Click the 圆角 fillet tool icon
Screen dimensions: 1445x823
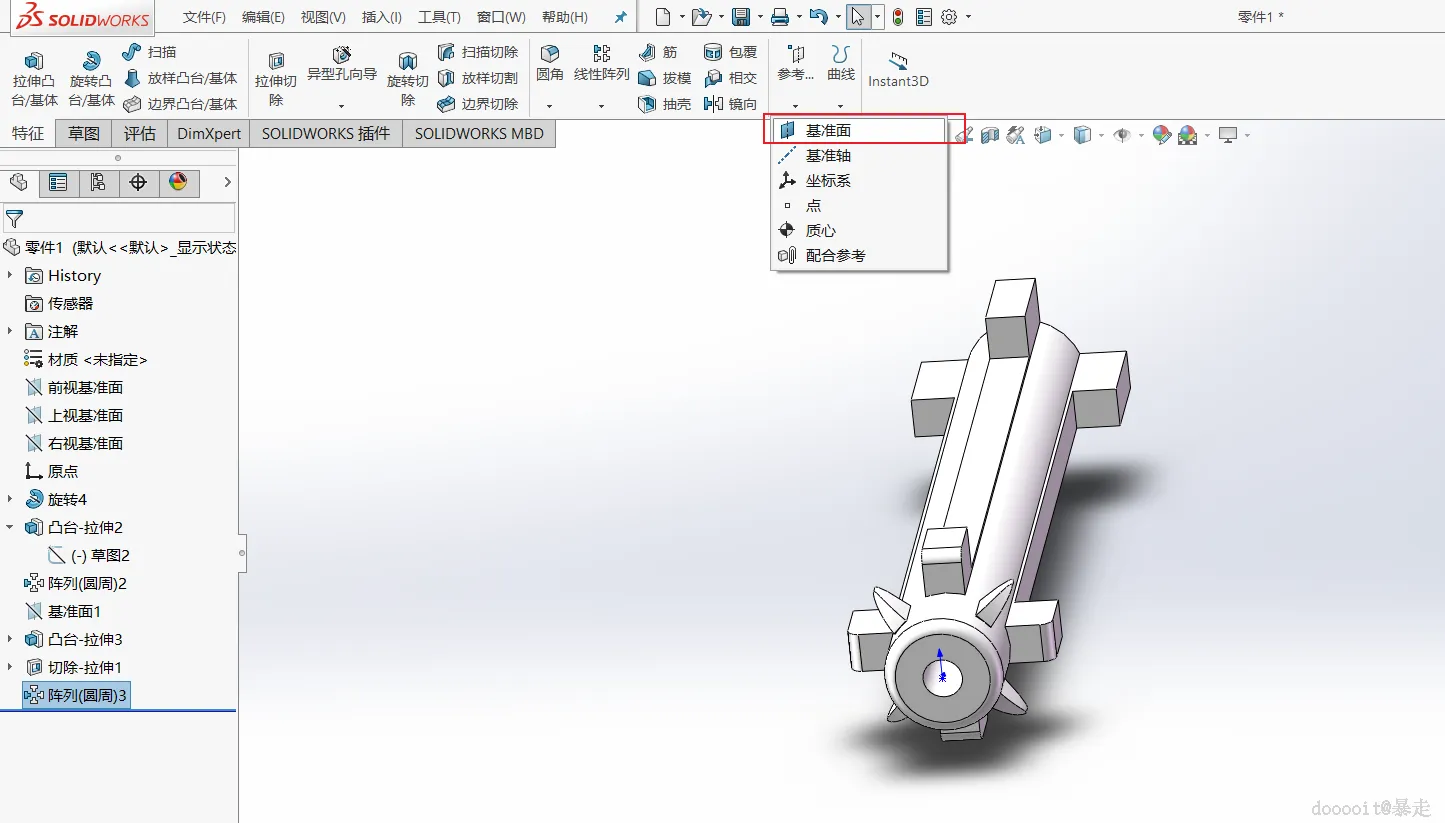click(549, 62)
